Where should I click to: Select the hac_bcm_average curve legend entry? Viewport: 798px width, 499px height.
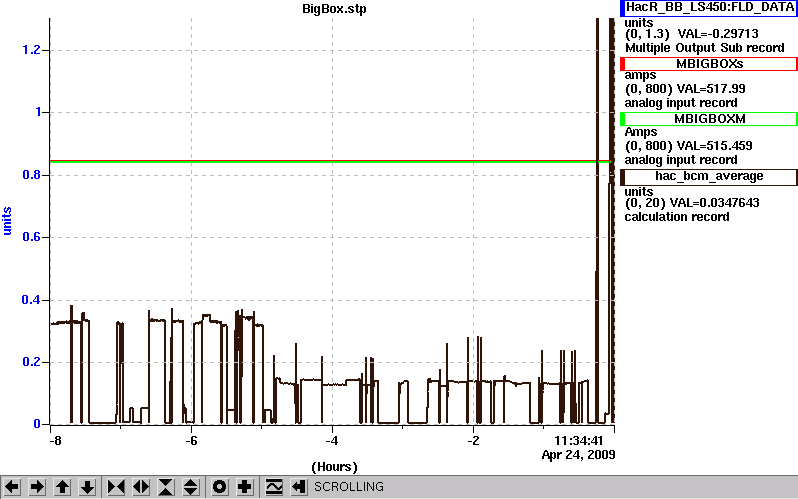click(708, 176)
